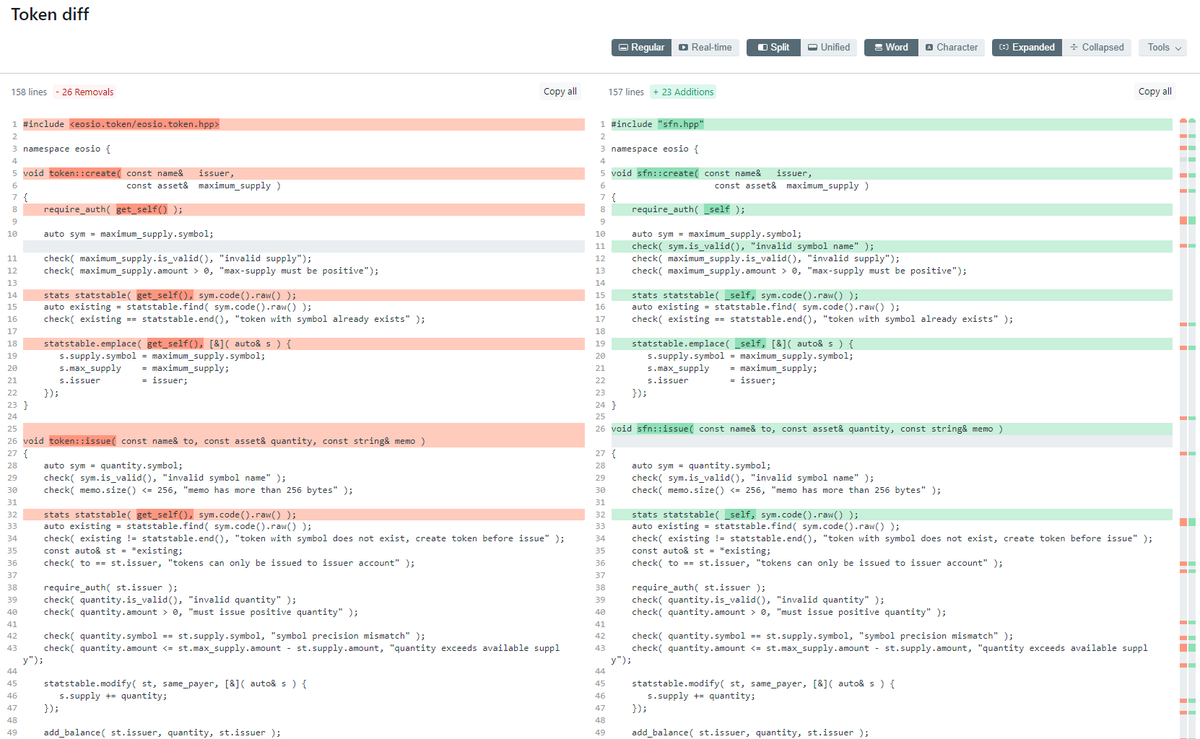Click the diff minimap overview bar
The height and width of the screenshot is (739, 1200).
point(1187,430)
